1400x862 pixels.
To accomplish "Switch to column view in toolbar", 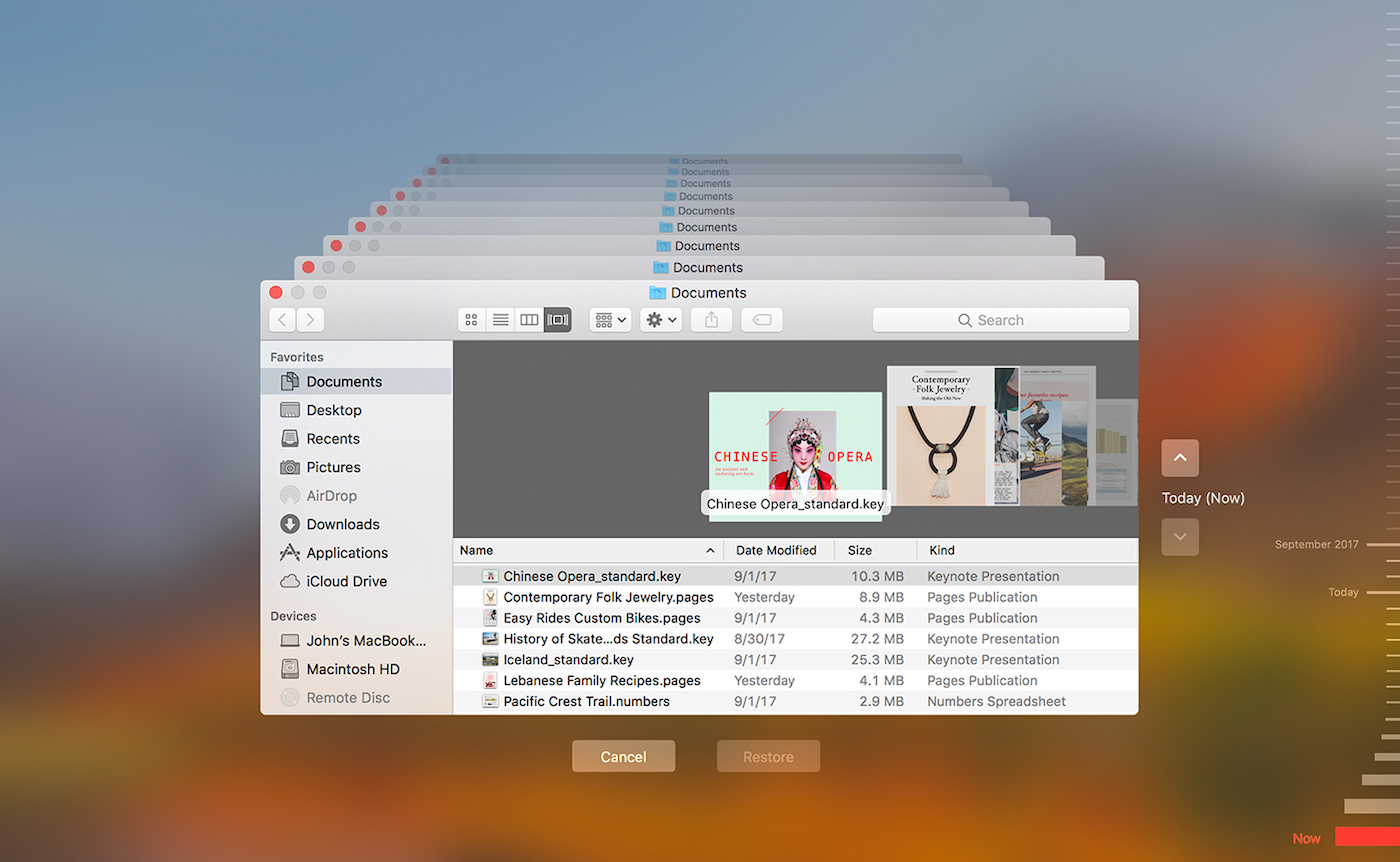I will coord(529,320).
